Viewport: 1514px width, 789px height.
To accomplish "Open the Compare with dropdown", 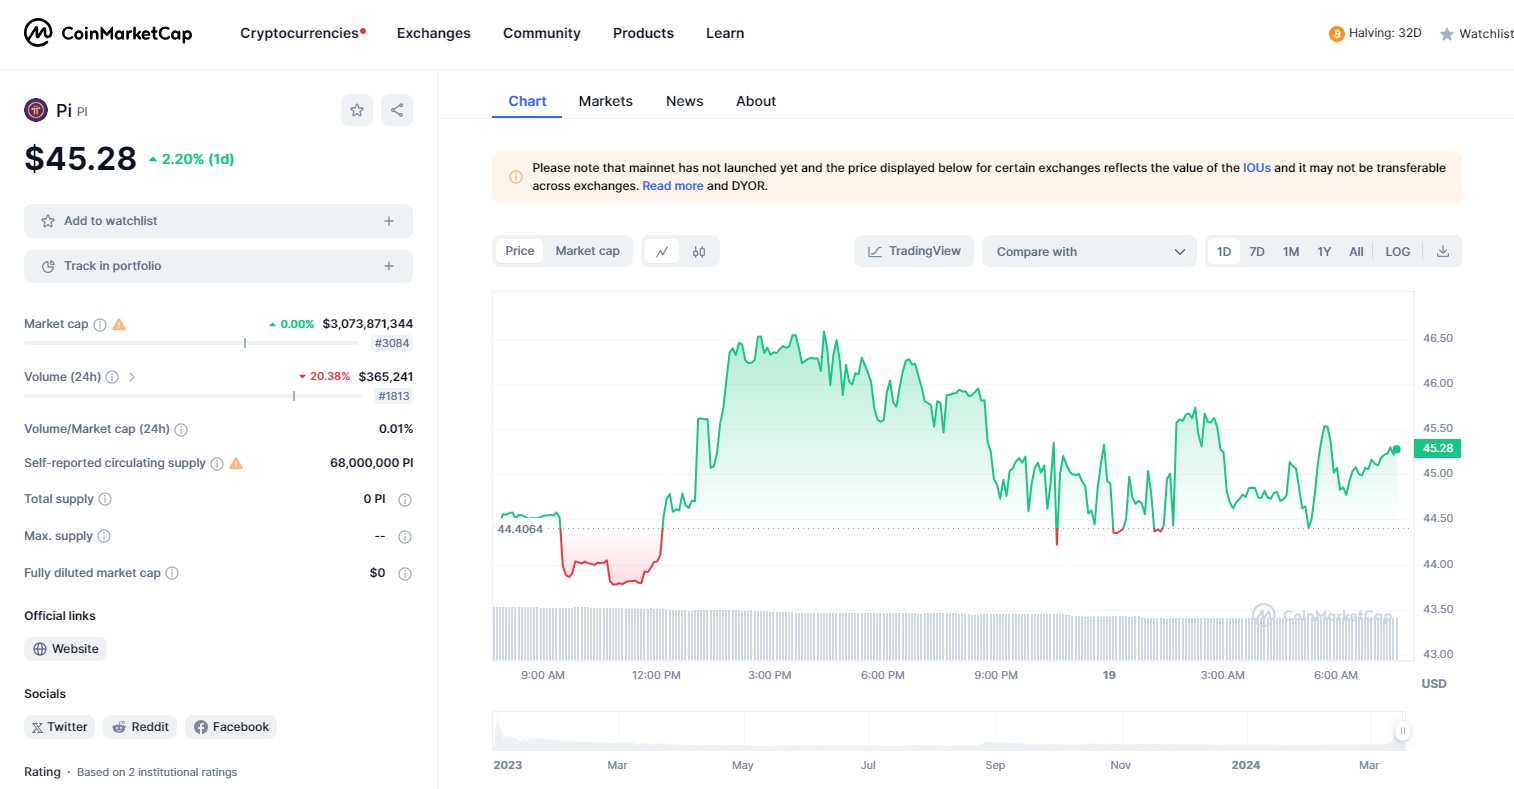I will tap(1089, 252).
